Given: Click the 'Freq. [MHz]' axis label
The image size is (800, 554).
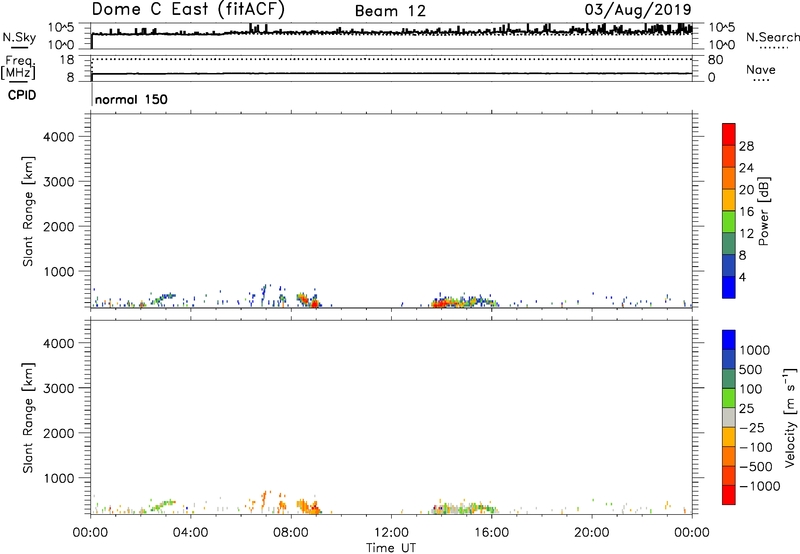Looking at the screenshot, I should [19, 68].
